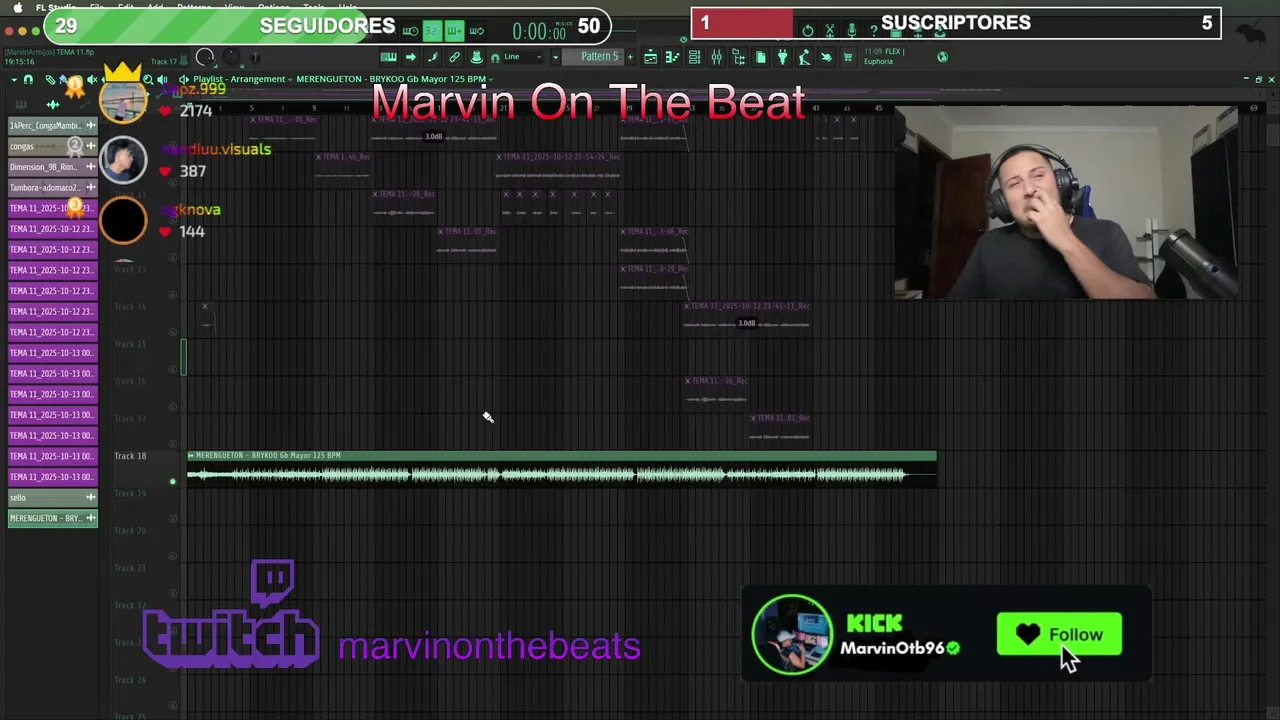Open the piano roll view
Screen dimensions: 1280x720
pyautogui.click(x=389, y=57)
